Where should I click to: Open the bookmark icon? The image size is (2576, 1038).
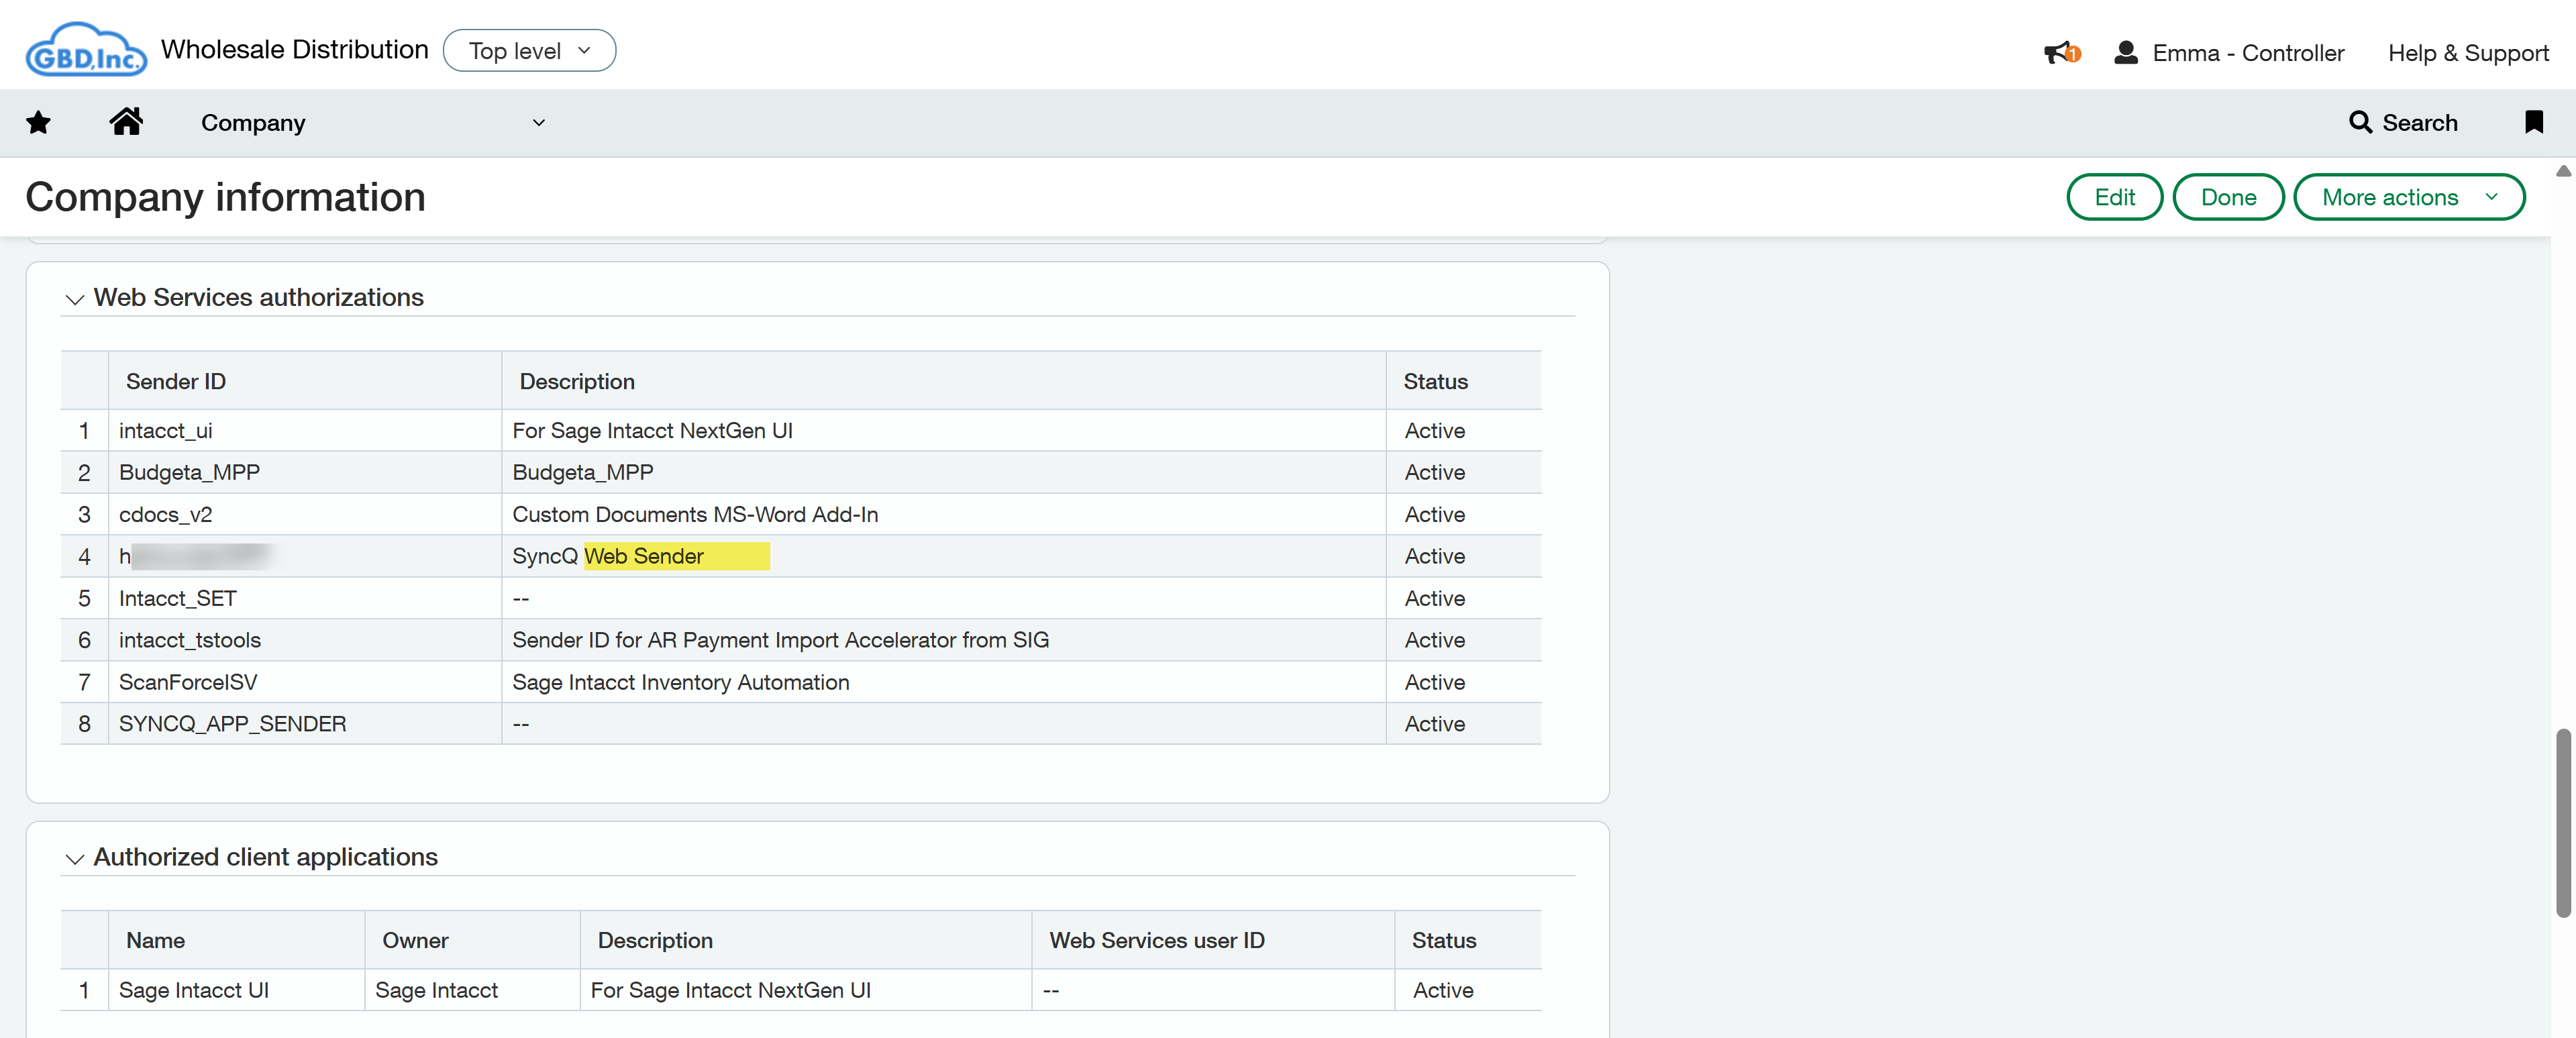point(2533,122)
